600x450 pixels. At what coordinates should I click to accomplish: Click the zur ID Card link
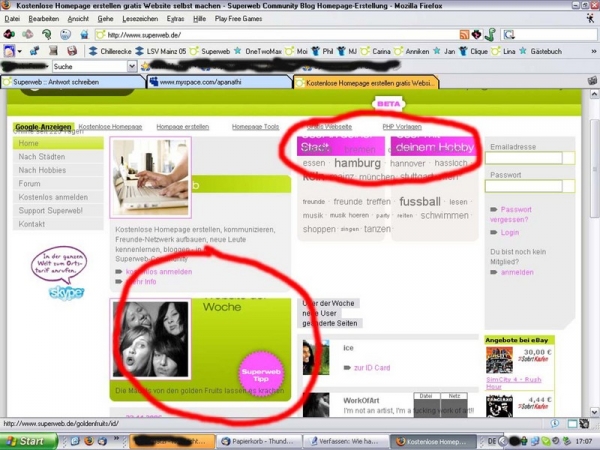click(x=372, y=368)
